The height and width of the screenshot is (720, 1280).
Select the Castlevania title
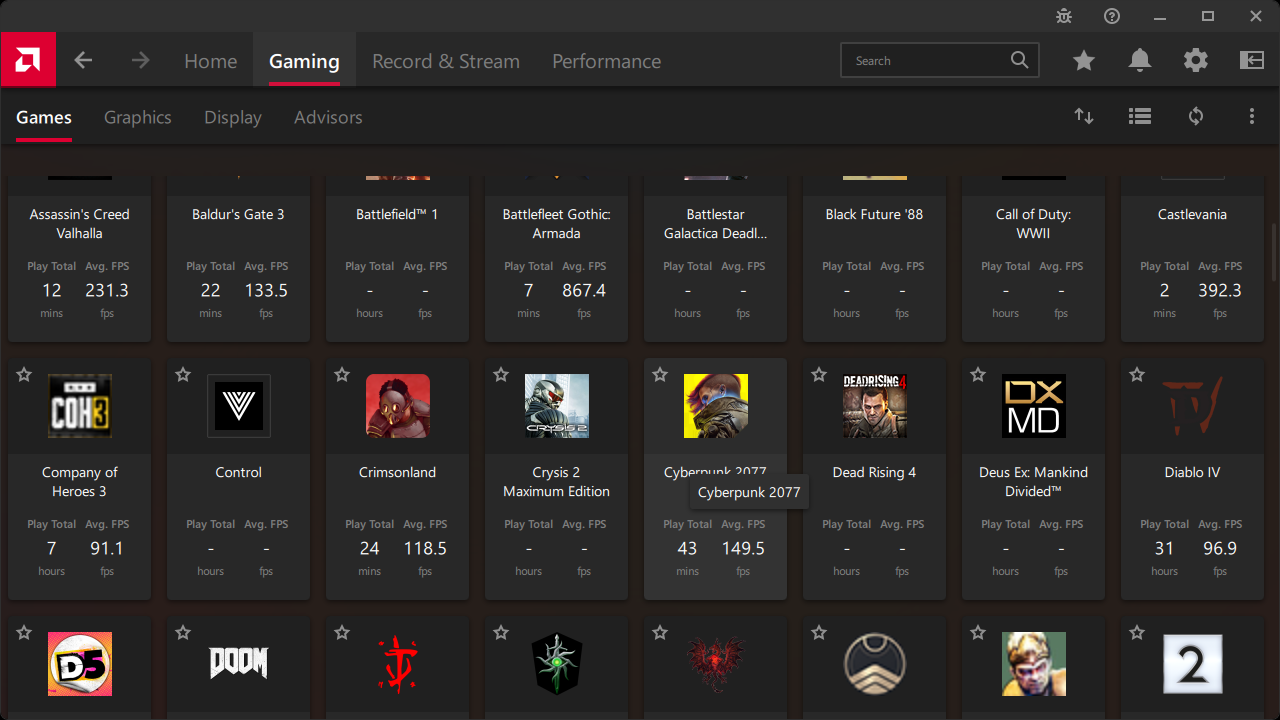point(1193,214)
